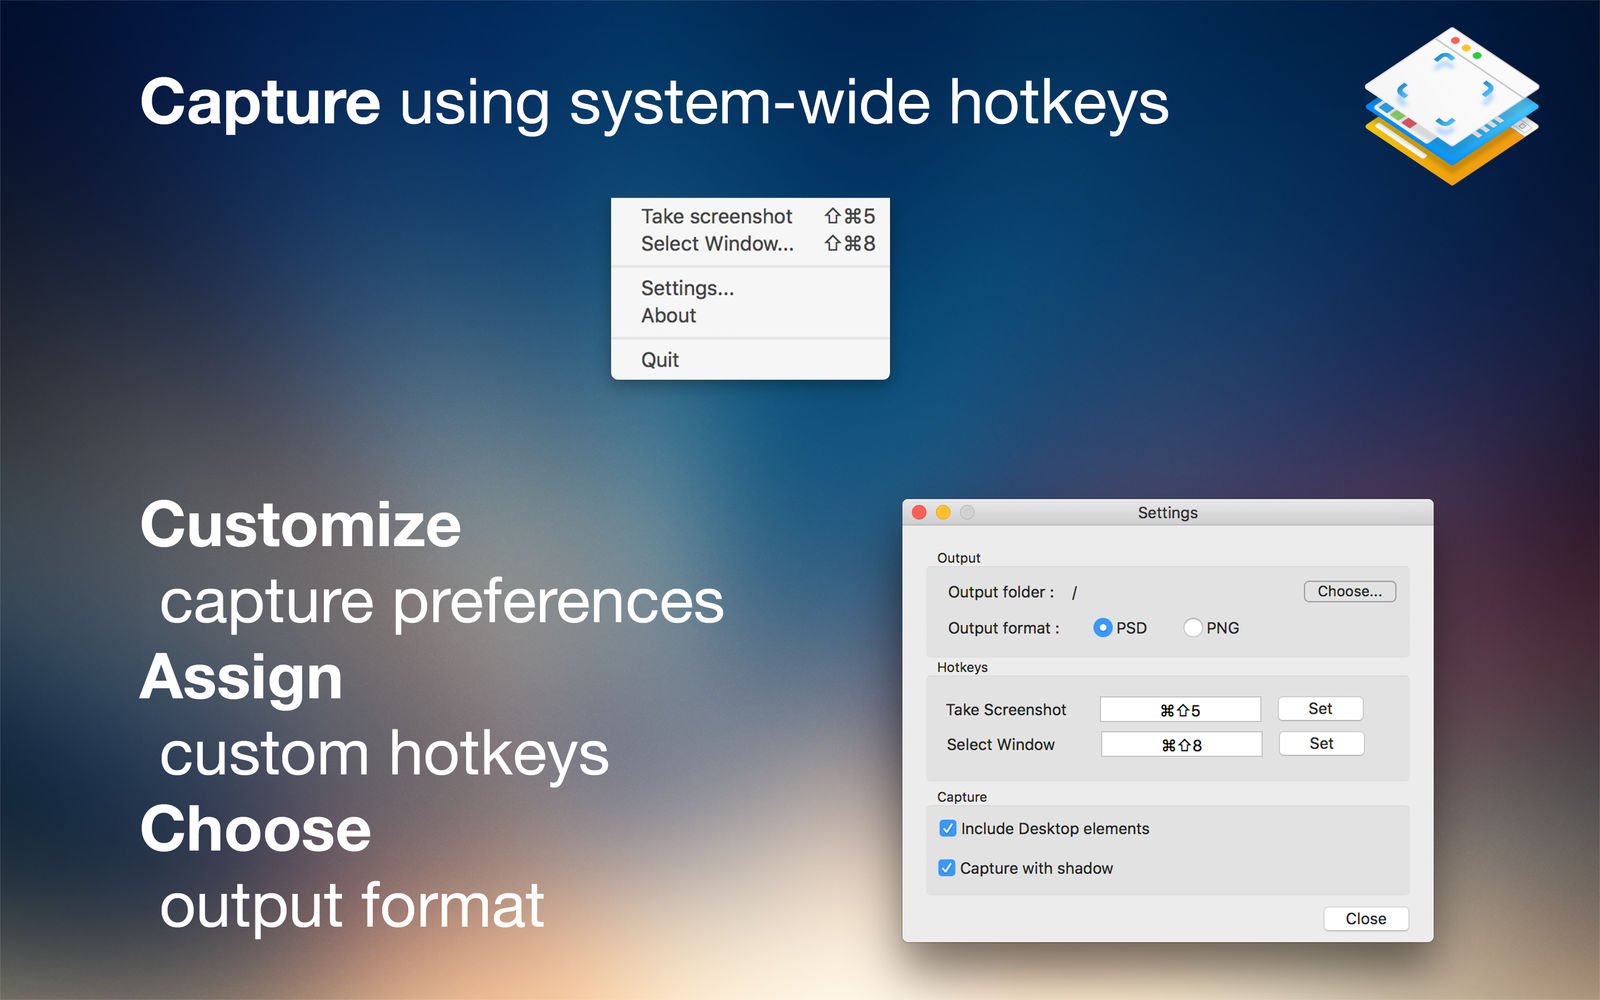Click Choose... to pick output folder
The width and height of the screenshot is (1600, 1000).
tap(1350, 591)
